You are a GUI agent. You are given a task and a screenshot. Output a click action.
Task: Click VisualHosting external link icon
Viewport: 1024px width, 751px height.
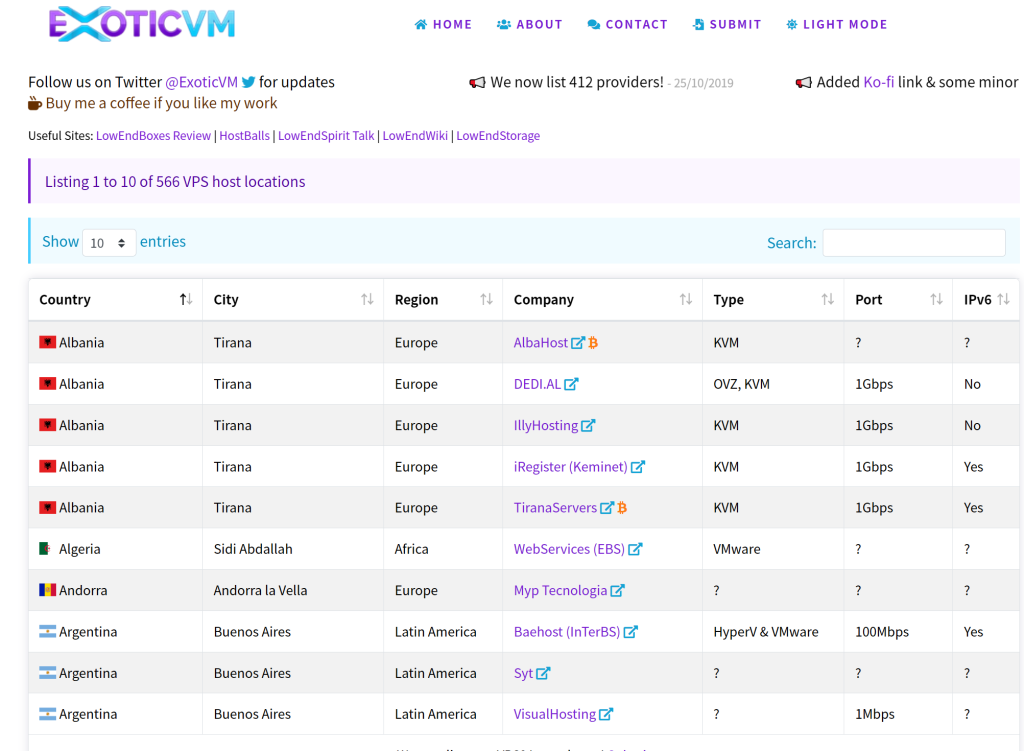tap(606, 714)
